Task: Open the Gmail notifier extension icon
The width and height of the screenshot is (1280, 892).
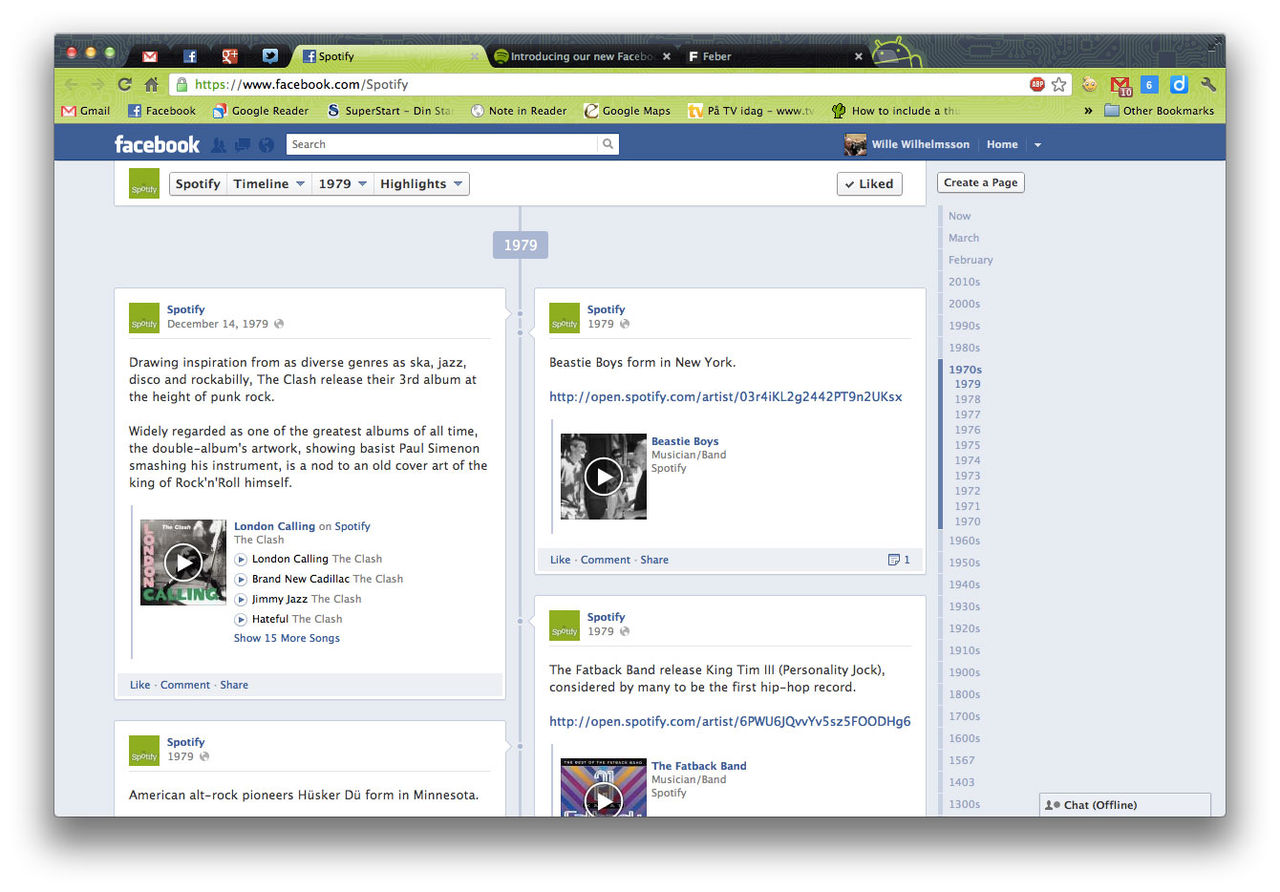Action: click(x=1121, y=85)
